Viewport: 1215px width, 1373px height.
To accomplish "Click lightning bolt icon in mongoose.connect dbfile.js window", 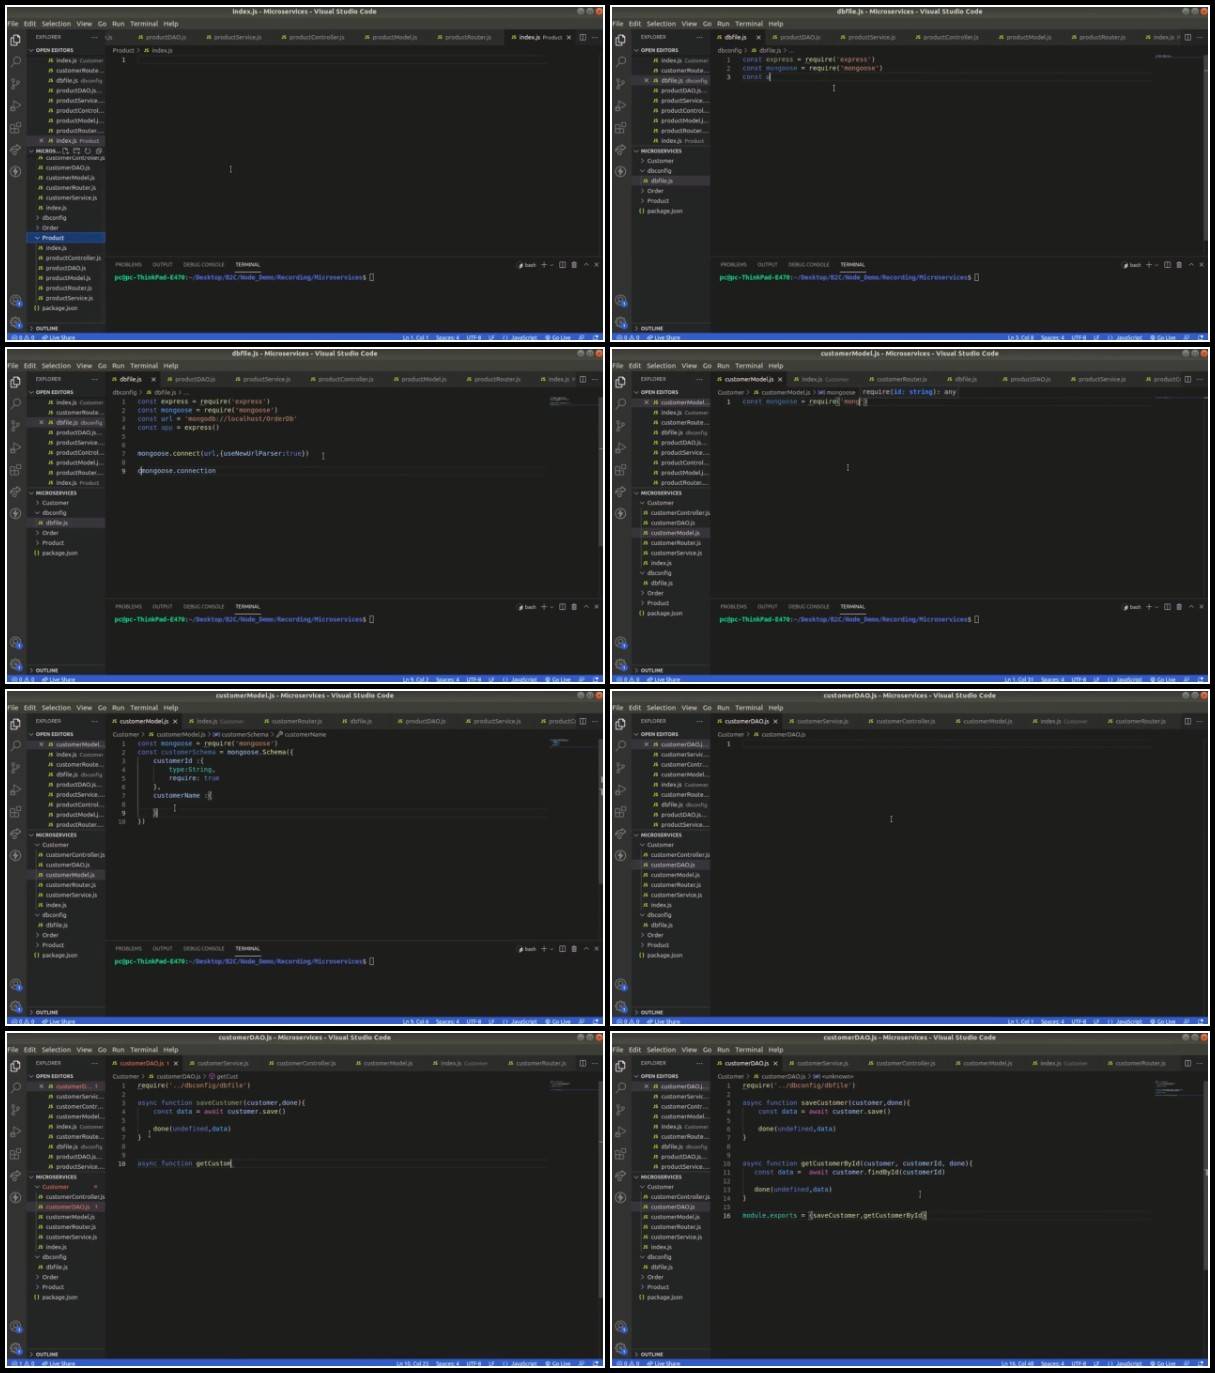I will coord(16,514).
